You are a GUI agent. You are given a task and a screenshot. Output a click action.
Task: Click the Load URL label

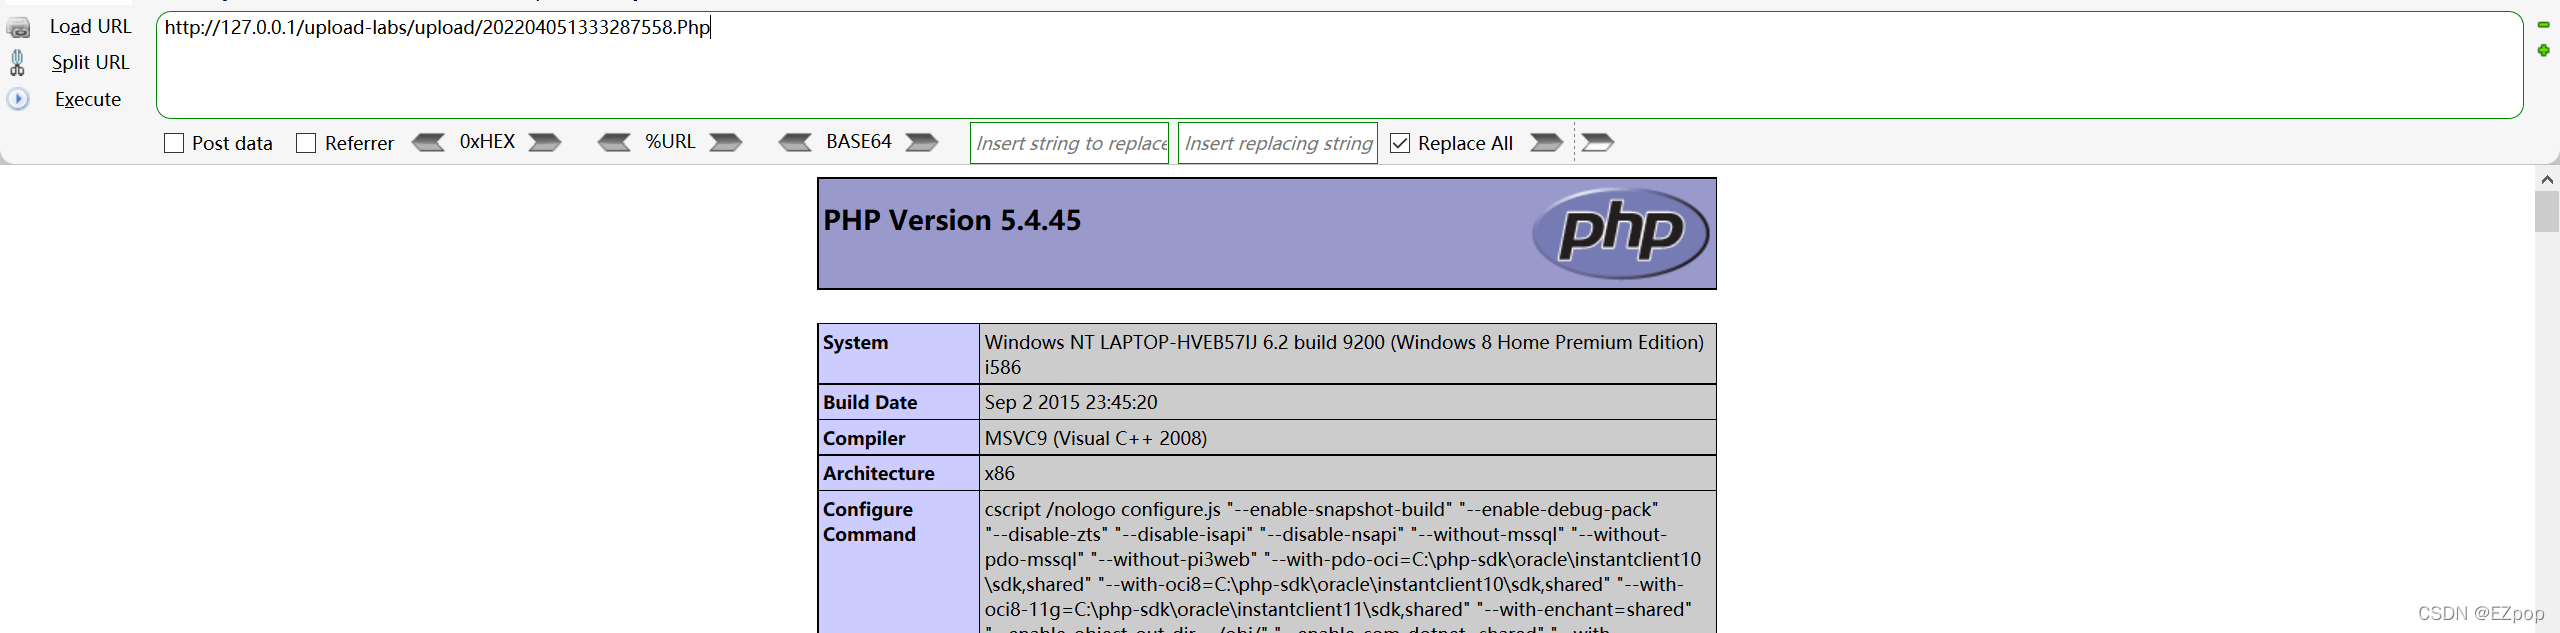click(x=91, y=27)
